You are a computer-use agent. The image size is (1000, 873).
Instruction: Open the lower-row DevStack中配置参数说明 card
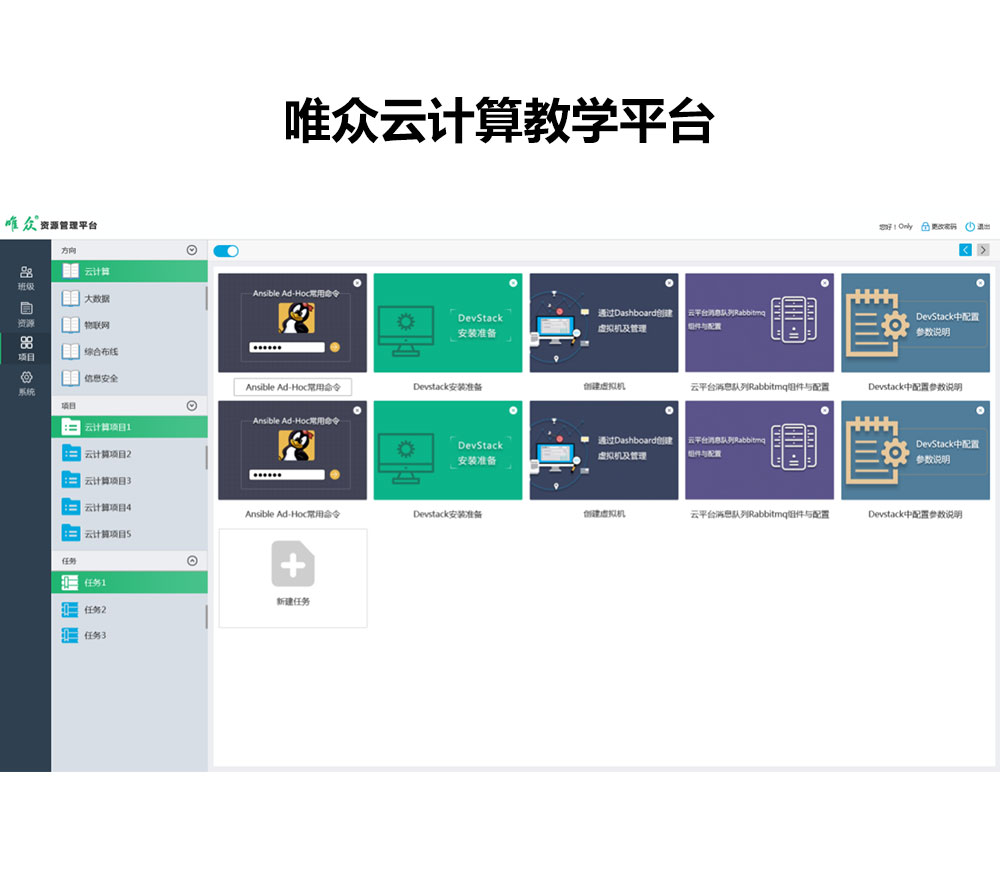click(916, 450)
